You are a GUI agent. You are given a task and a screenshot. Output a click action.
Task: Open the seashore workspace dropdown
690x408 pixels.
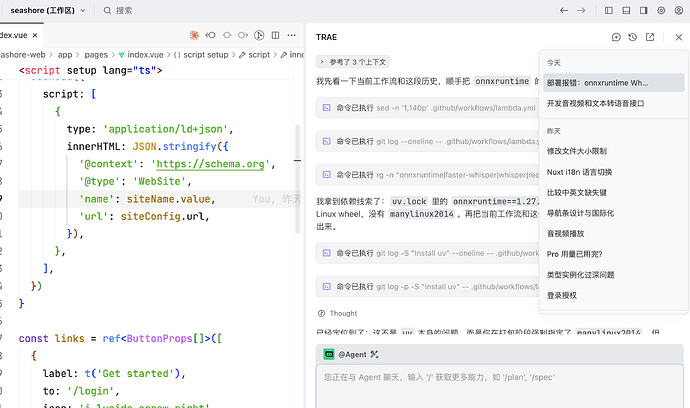point(48,10)
